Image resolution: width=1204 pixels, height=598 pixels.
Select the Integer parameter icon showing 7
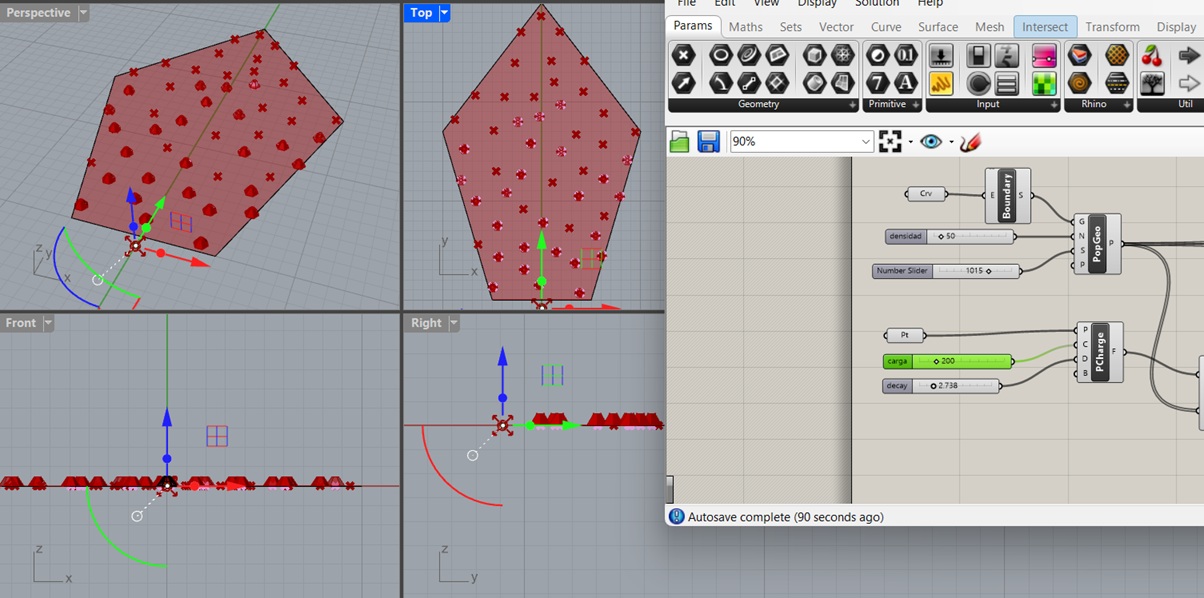[878, 82]
